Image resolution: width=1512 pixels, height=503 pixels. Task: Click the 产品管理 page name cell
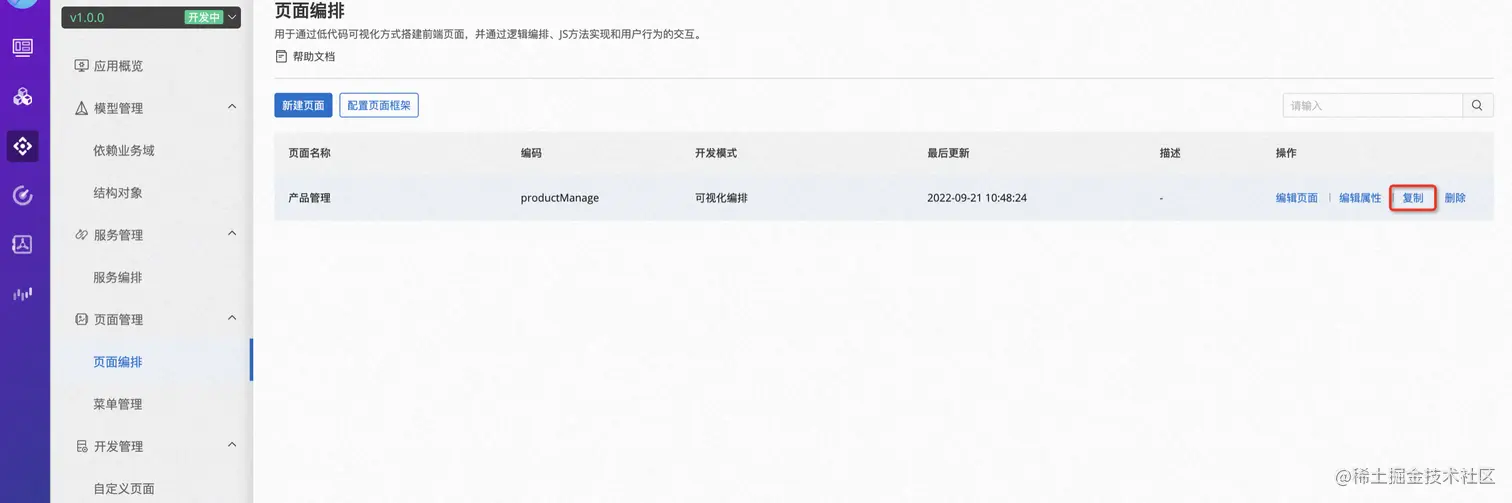309,198
